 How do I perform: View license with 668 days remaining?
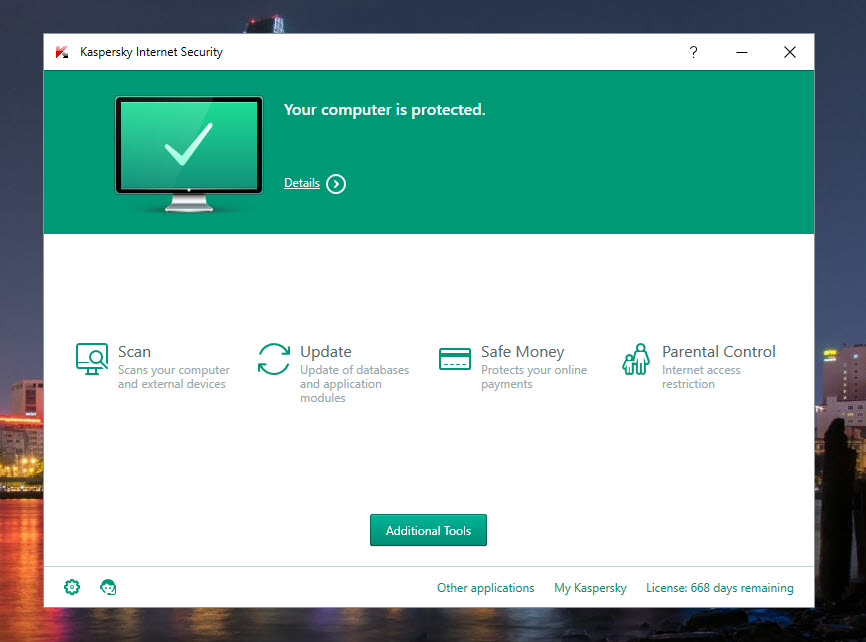719,588
